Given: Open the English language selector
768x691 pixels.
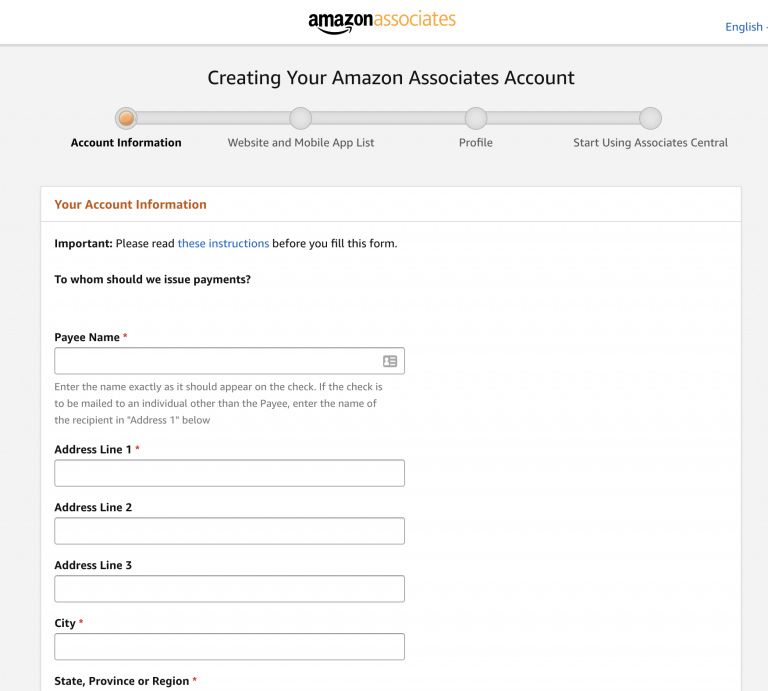Looking at the screenshot, I should pos(745,27).
